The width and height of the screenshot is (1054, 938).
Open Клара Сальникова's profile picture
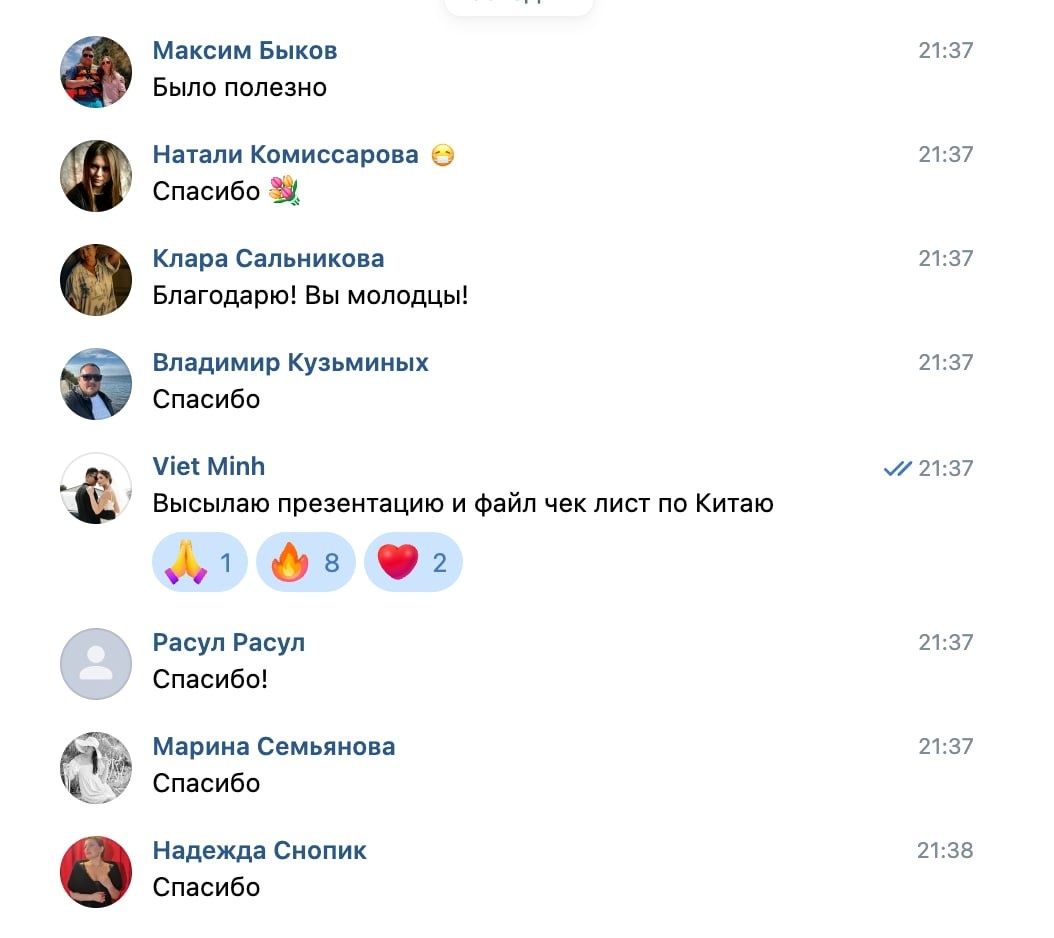pyautogui.click(x=96, y=280)
